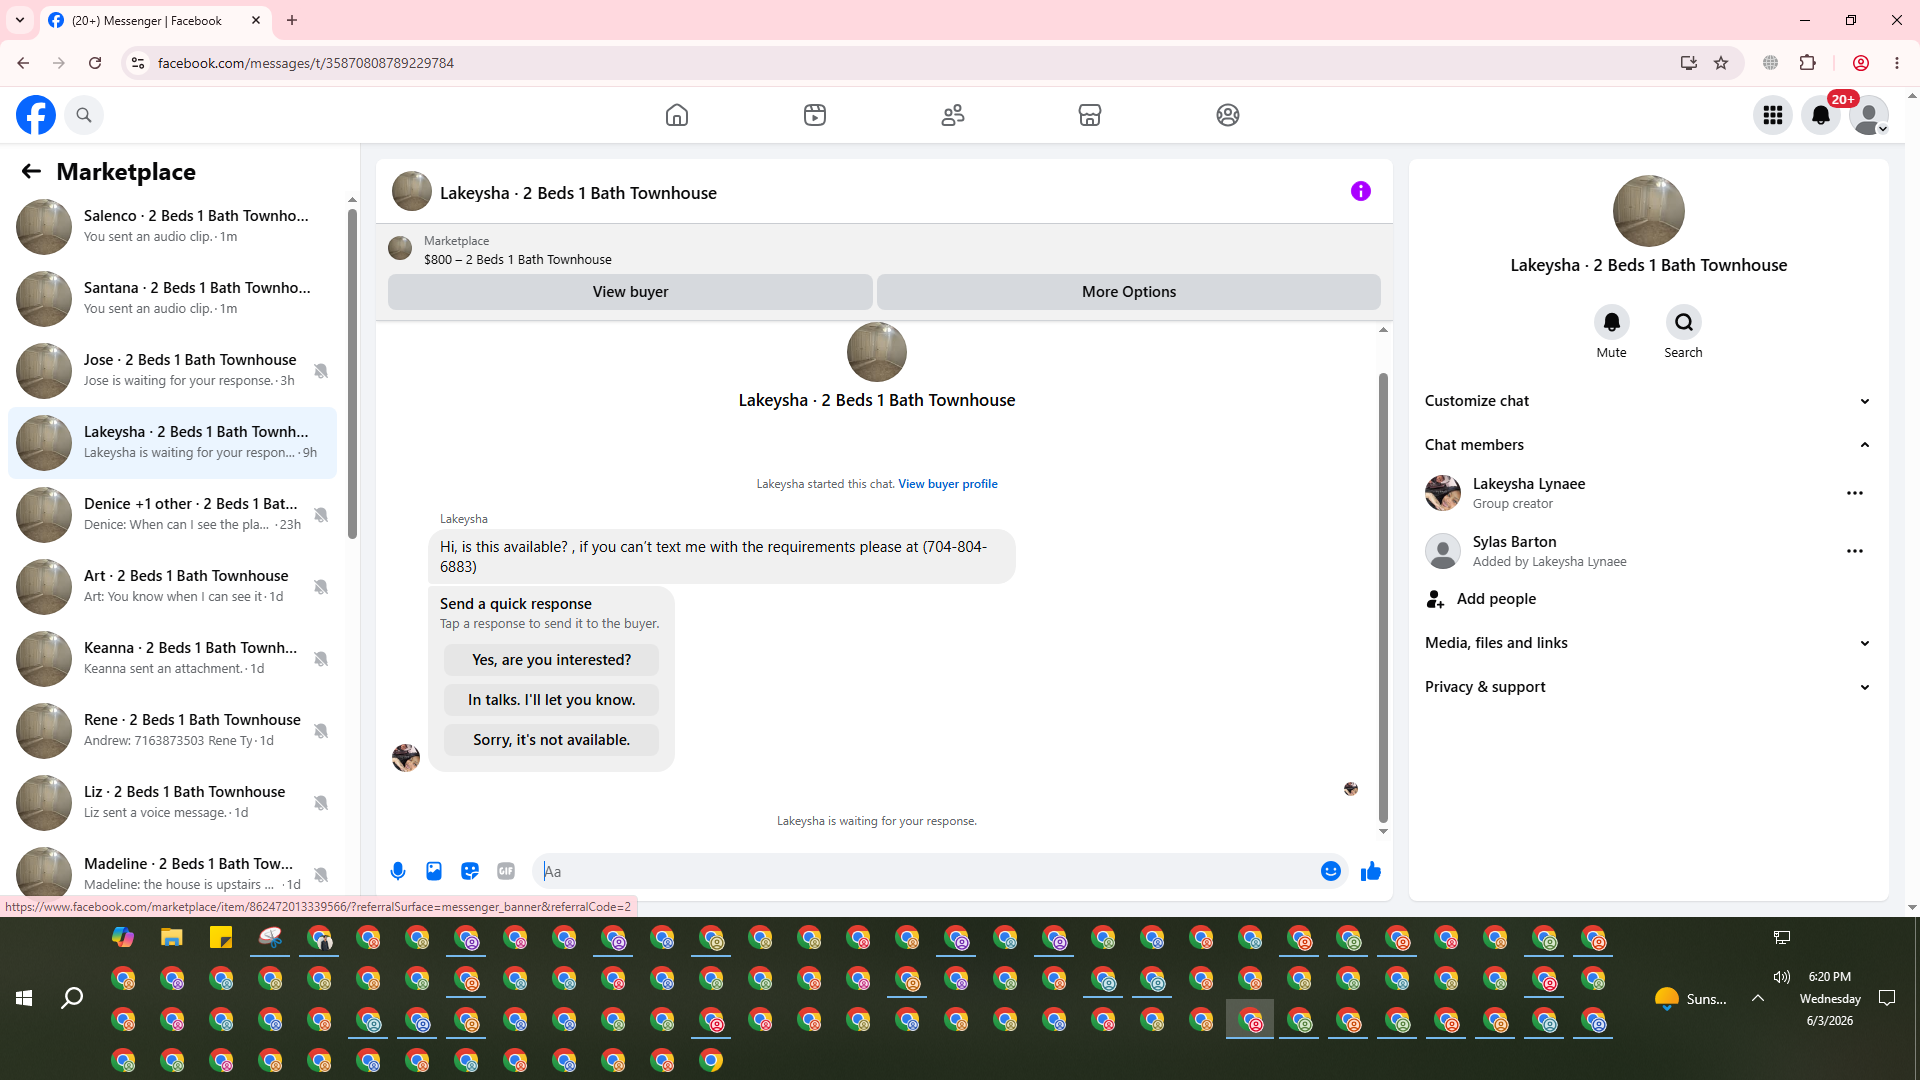The height and width of the screenshot is (1080, 1920).
Task: Open the Facebook logo home link
Action: coord(36,115)
